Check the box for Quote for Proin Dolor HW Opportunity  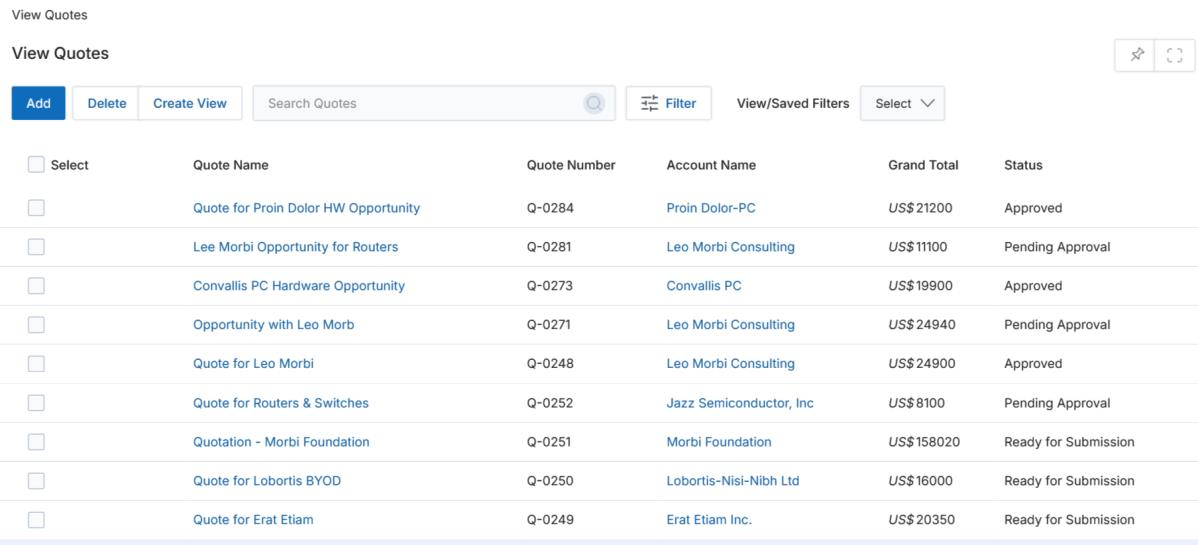[x=36, y=208]
